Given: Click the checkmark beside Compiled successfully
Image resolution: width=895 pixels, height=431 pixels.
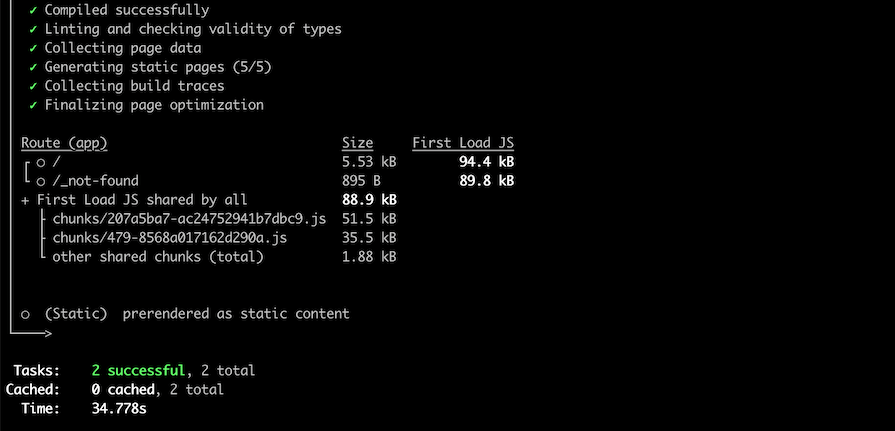Looking at the screenshot, I should click(x=33, y=10).
